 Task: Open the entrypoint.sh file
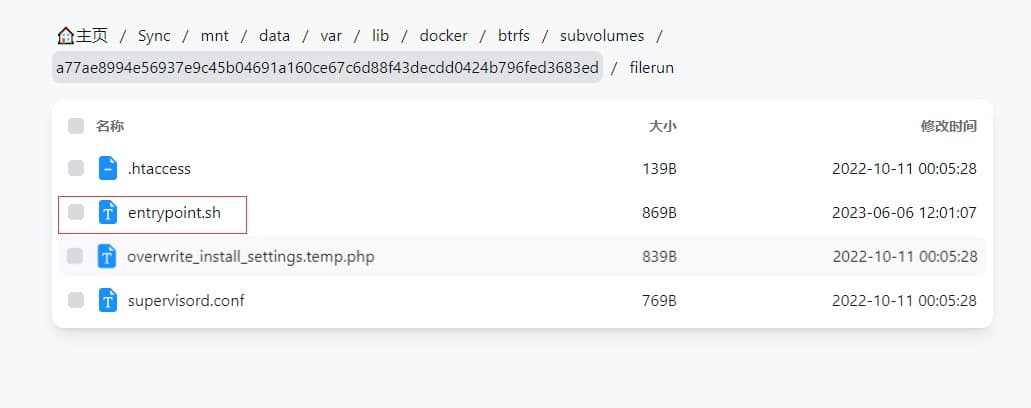click(x=173, y=212)
